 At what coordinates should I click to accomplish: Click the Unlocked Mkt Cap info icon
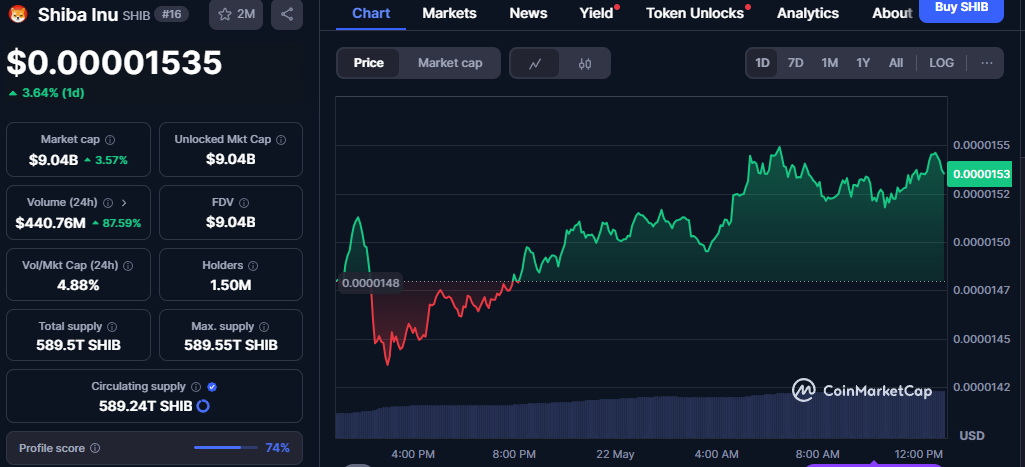pyautogui.click(x=281, y=139)
